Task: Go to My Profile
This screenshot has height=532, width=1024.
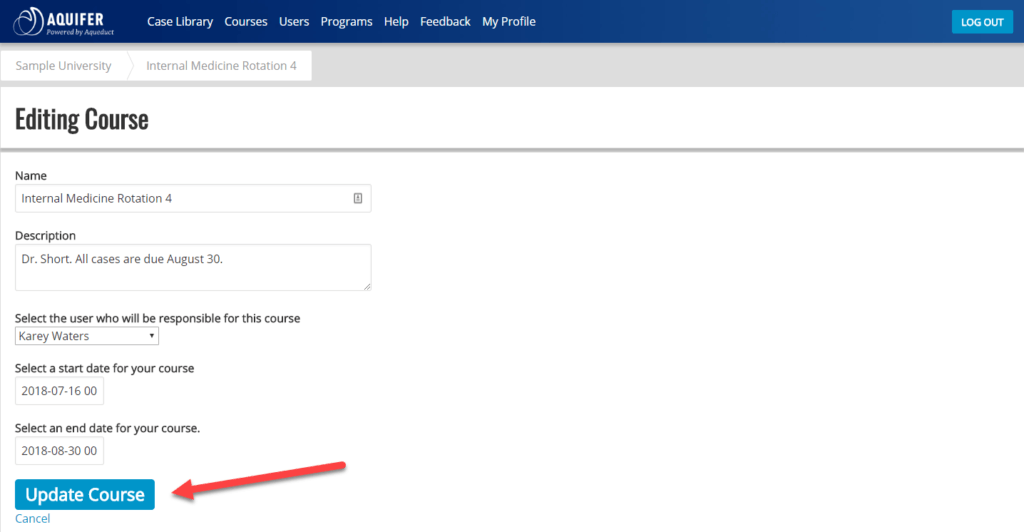Action: click(509, 22)
